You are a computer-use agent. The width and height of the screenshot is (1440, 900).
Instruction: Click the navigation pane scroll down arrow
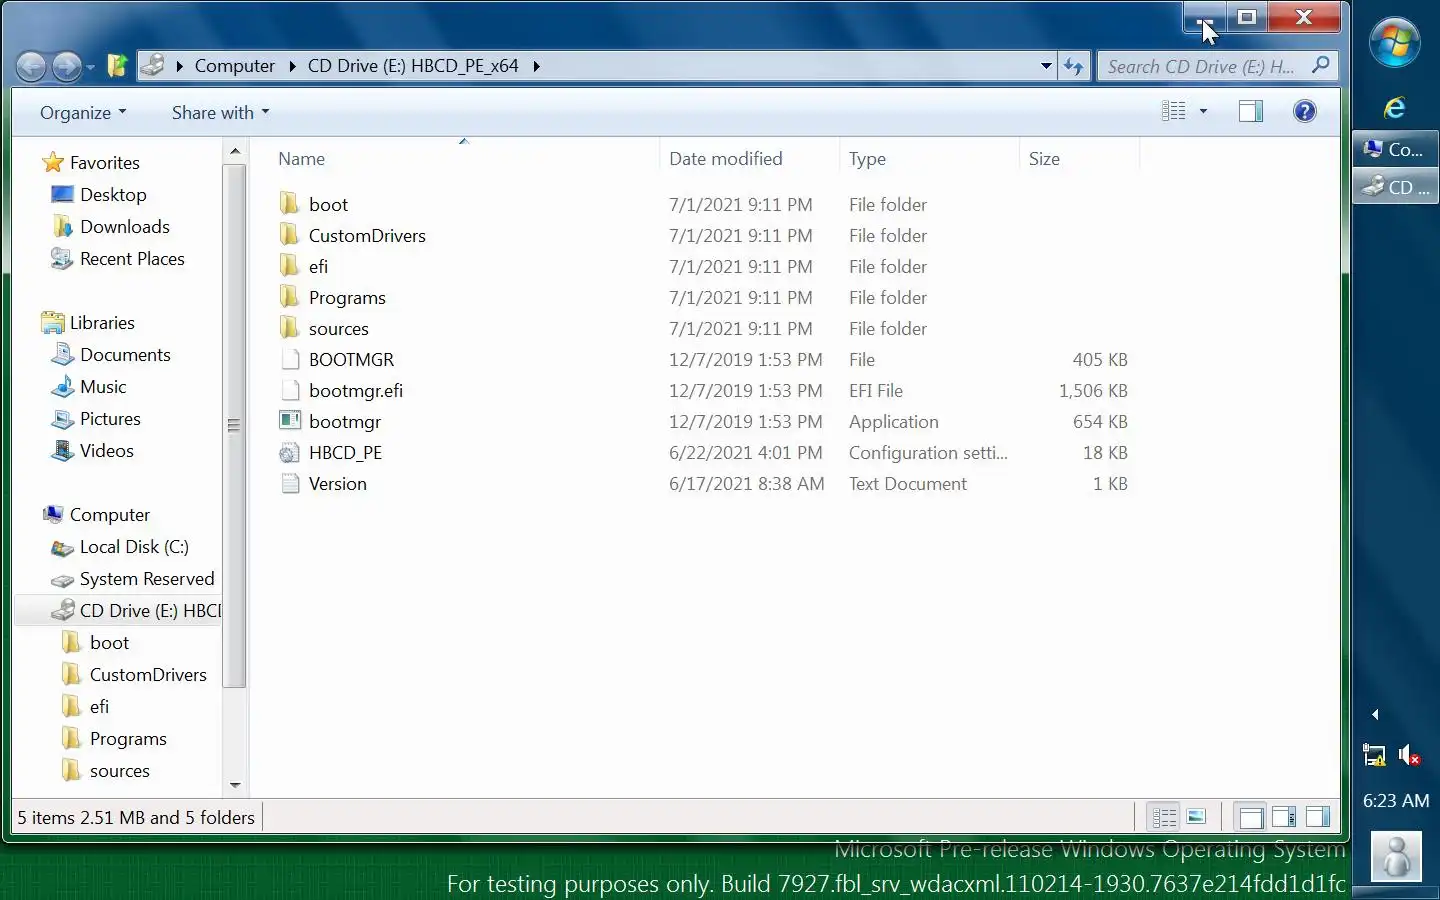[x=235, y=785]
